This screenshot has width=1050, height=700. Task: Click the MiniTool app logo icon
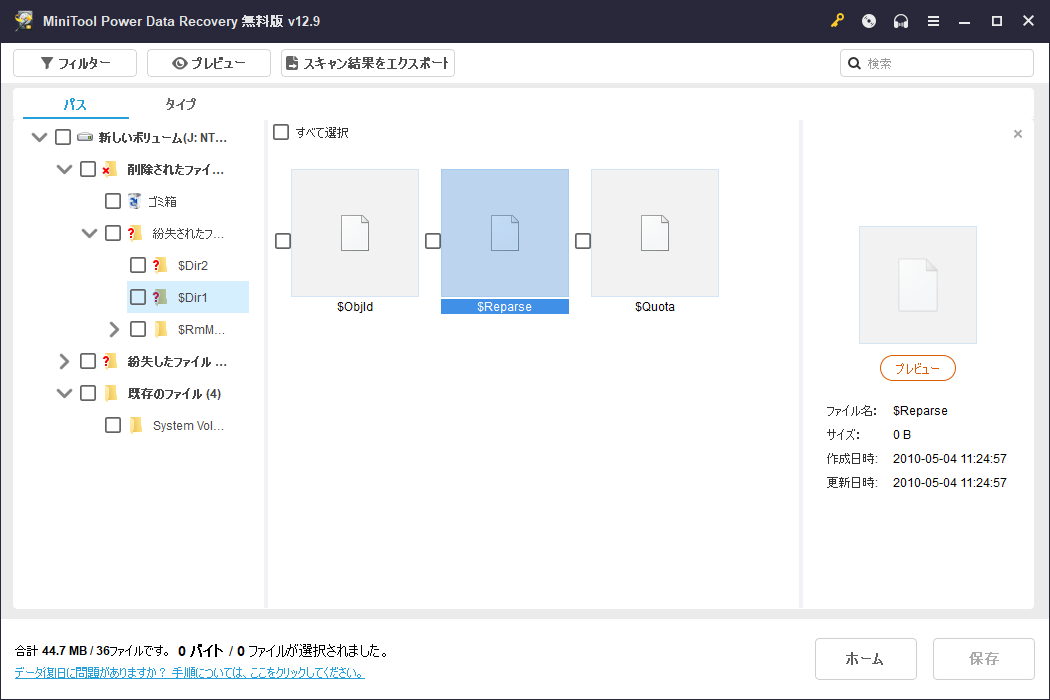pos(24,20)
